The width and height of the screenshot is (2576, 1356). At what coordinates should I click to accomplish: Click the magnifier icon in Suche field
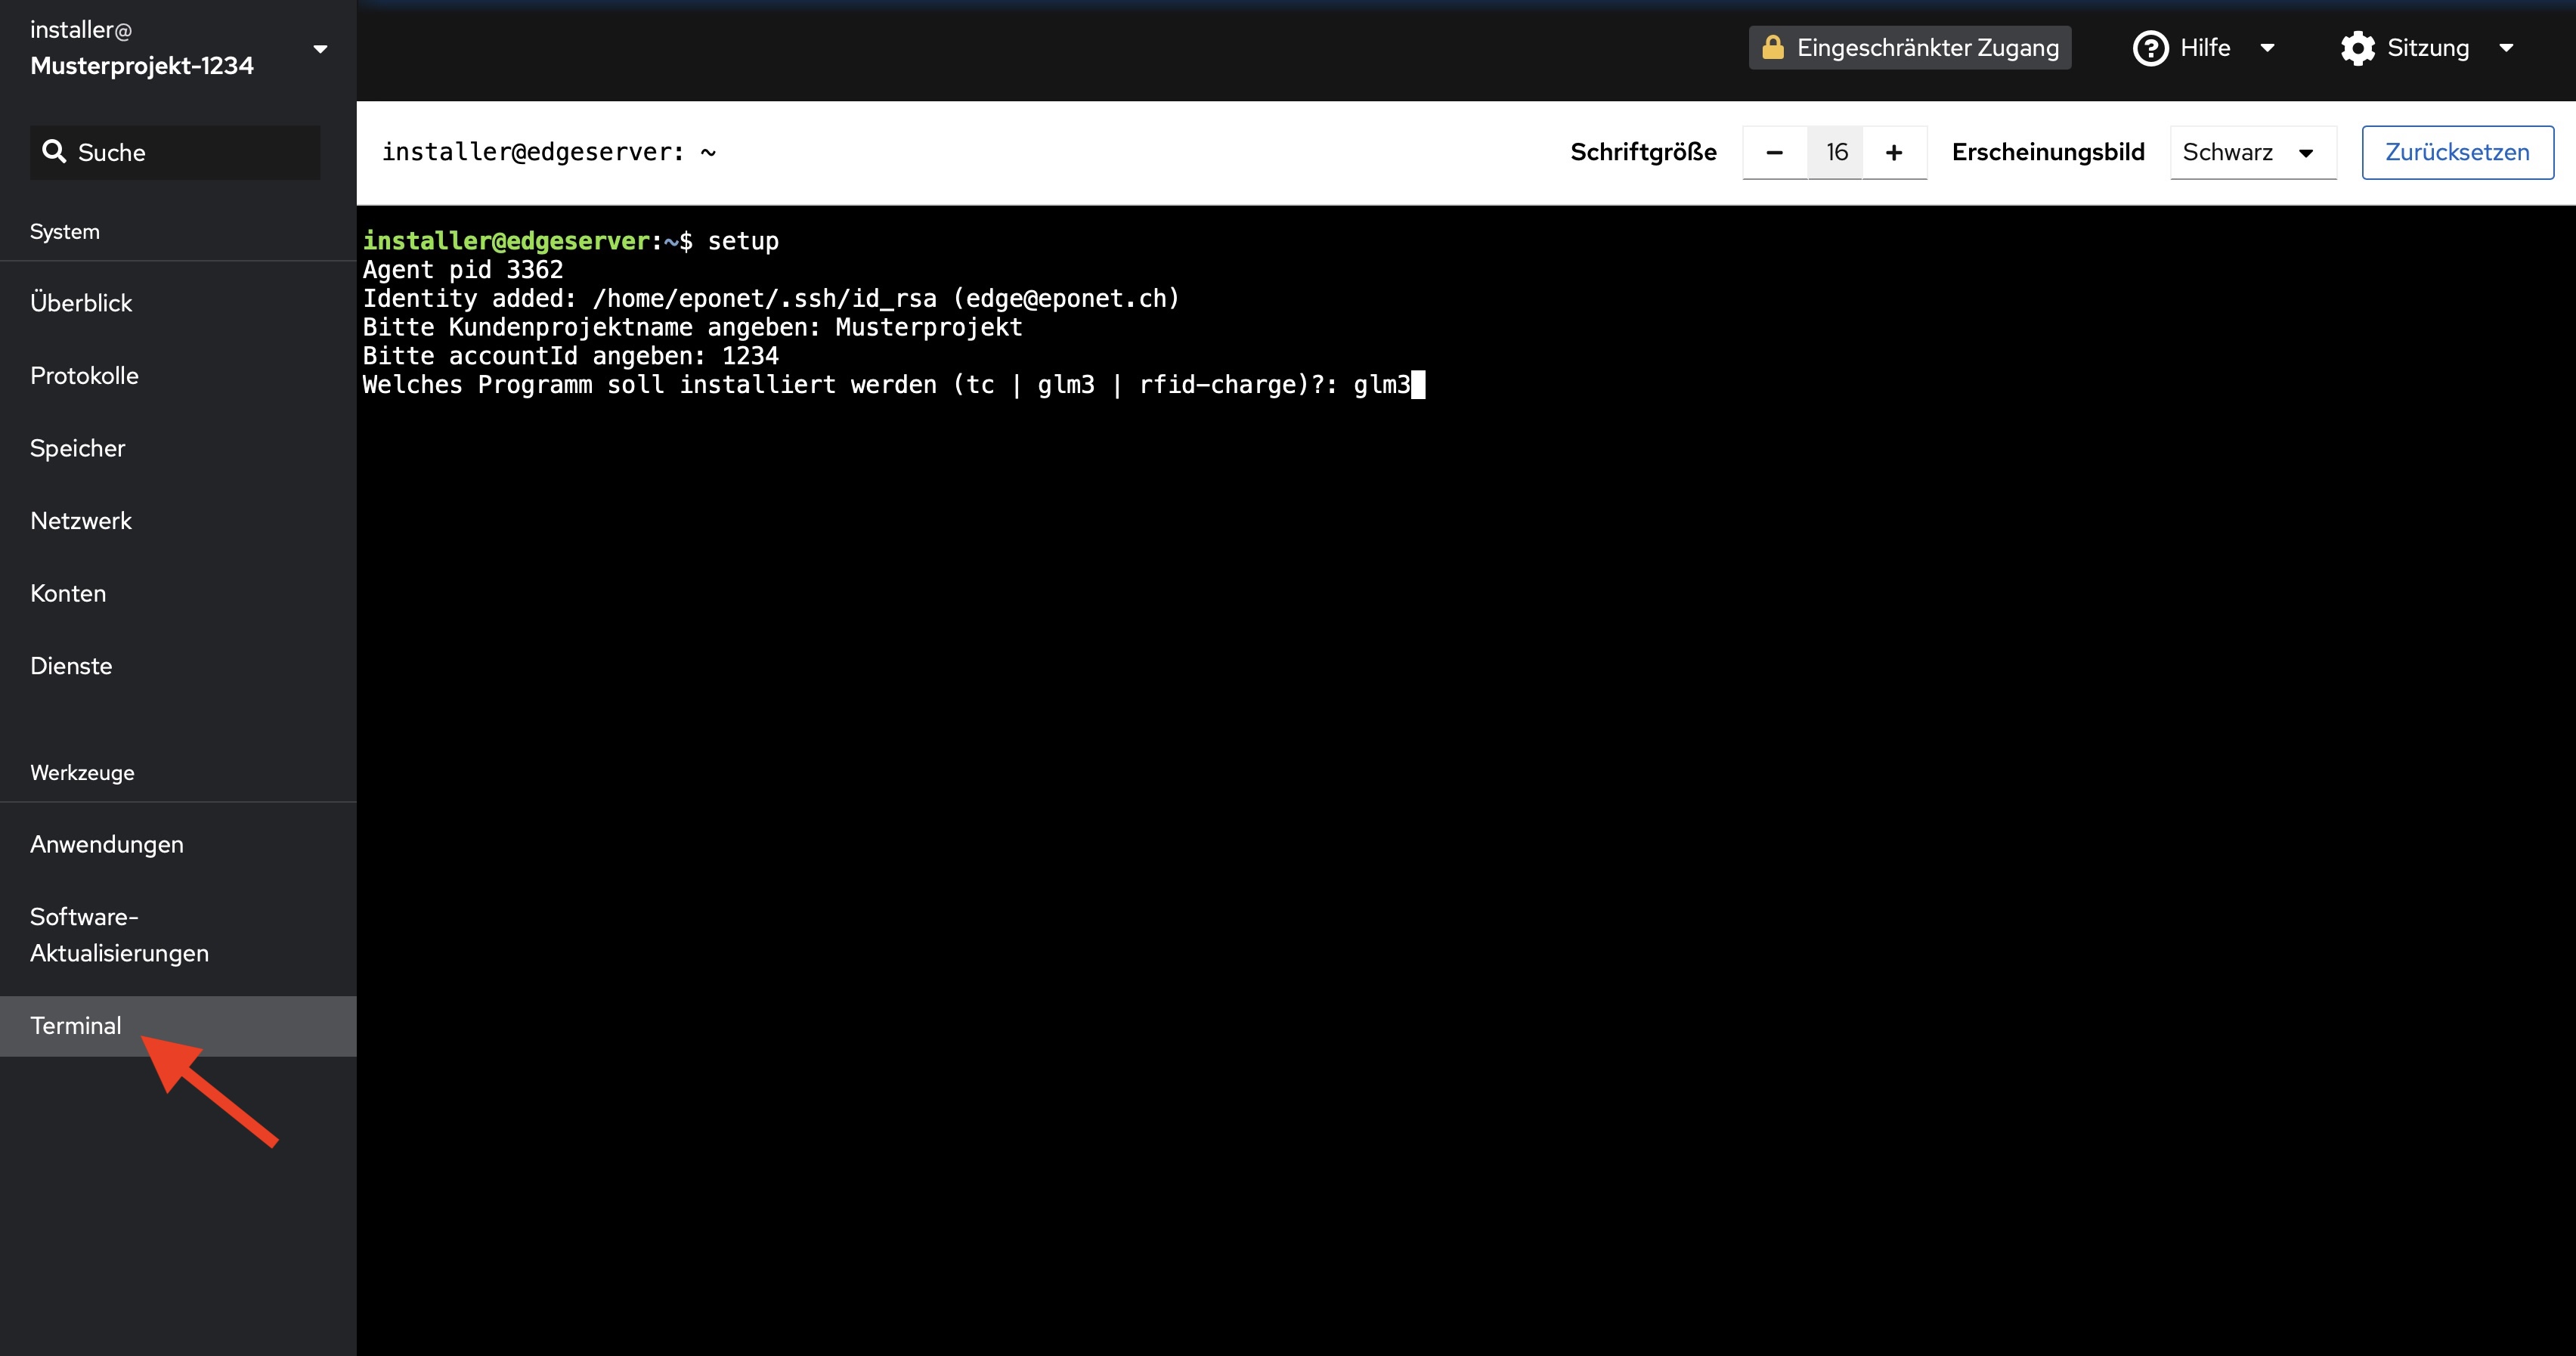click(54, 152)
